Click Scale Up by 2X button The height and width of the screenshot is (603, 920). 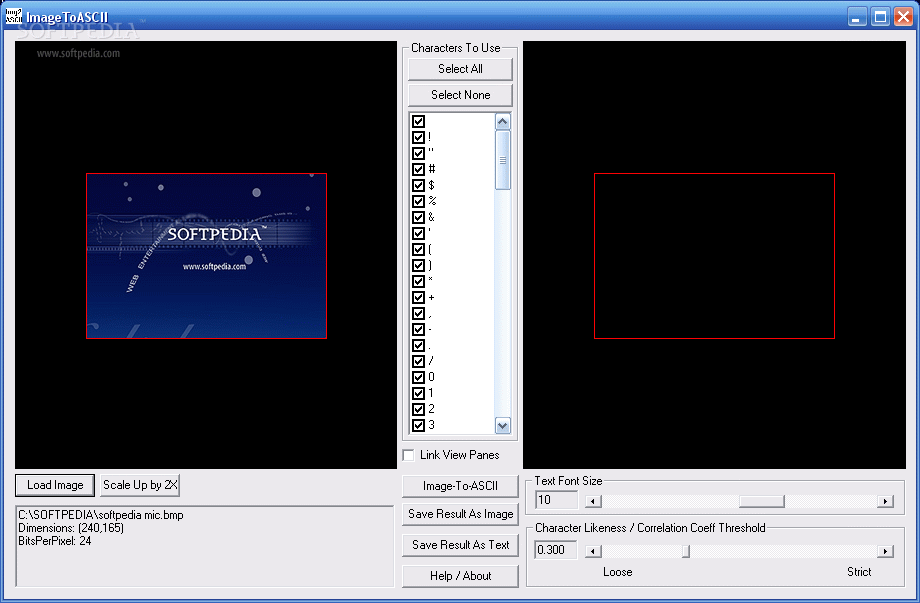pos(140,485)
